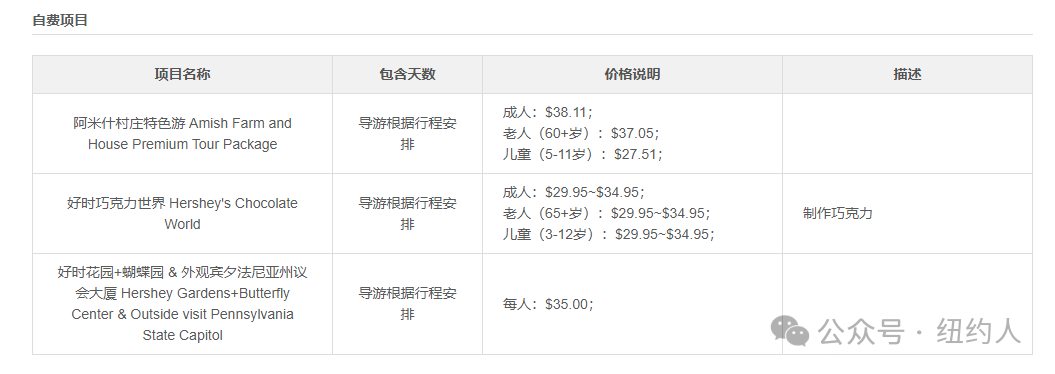Open the Amish Farm and House tour name
This screenshot has height=374, width=1055.
182,133
